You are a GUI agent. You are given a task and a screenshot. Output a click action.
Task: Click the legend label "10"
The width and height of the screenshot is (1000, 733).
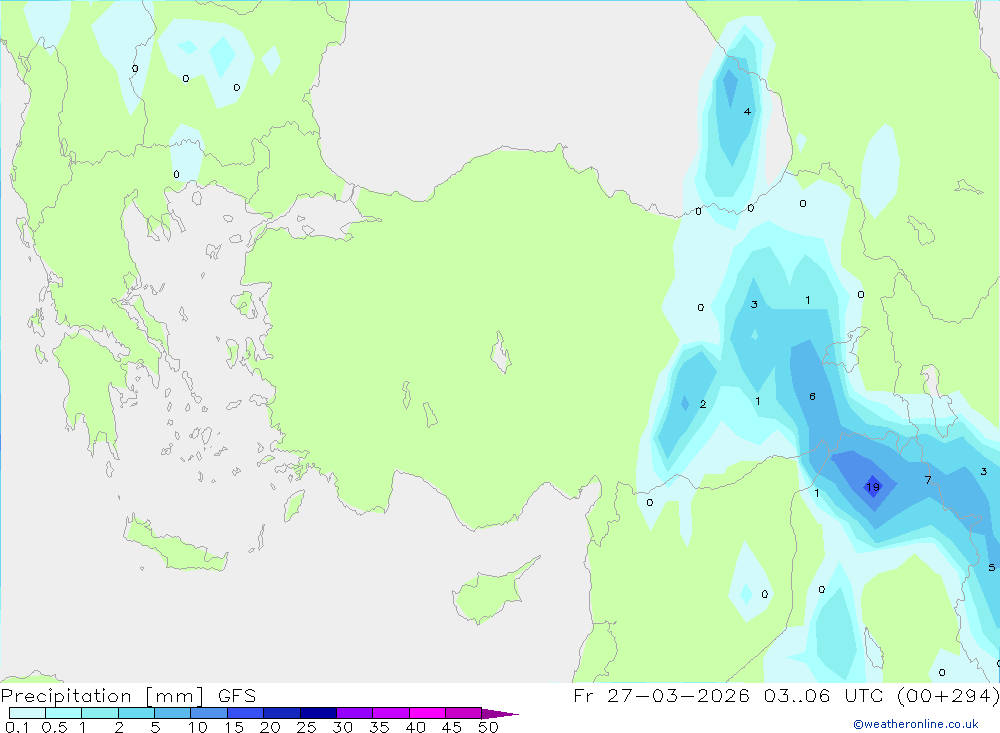(x=198, y=727)
